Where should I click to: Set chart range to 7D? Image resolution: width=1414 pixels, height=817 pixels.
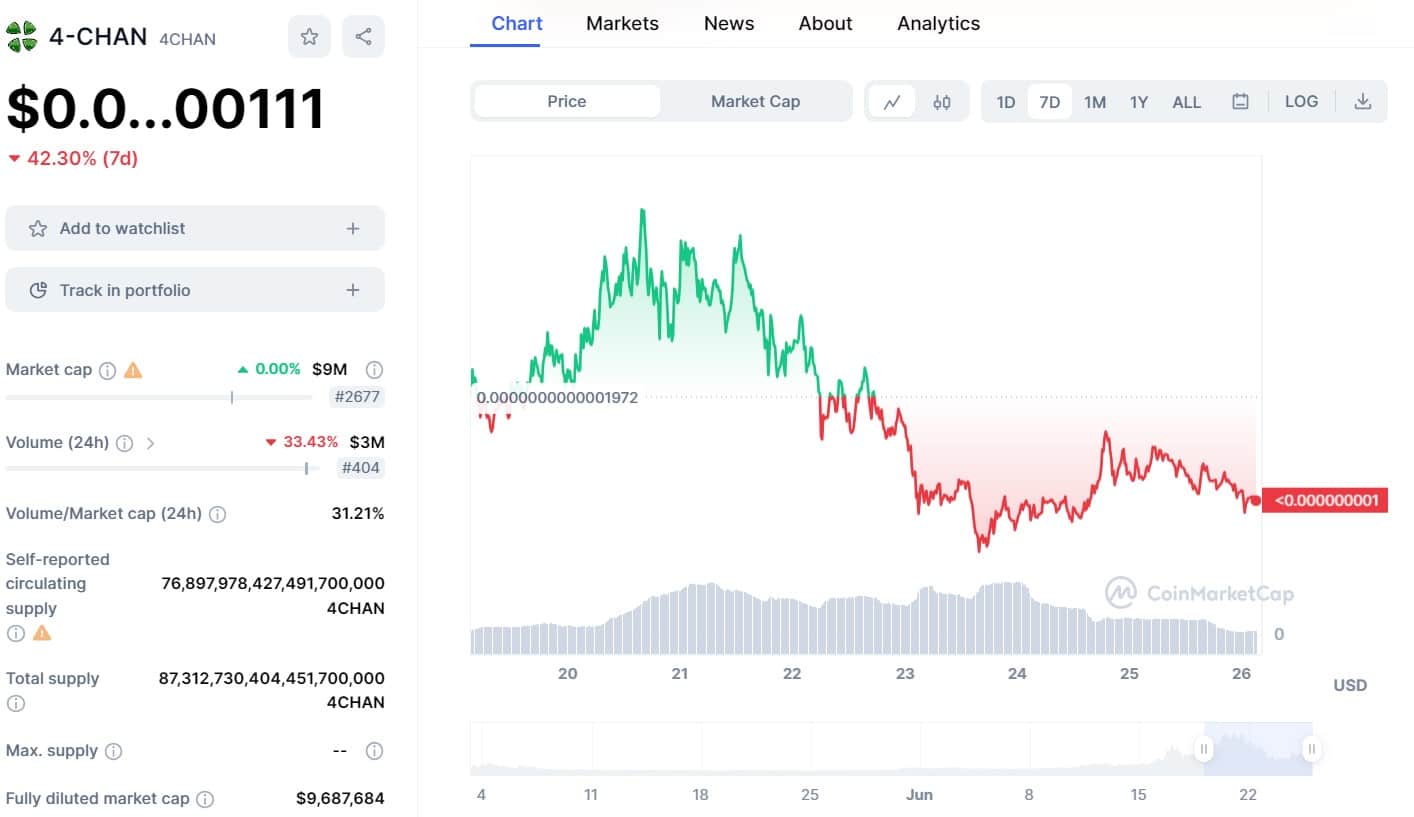point(1050,101)
